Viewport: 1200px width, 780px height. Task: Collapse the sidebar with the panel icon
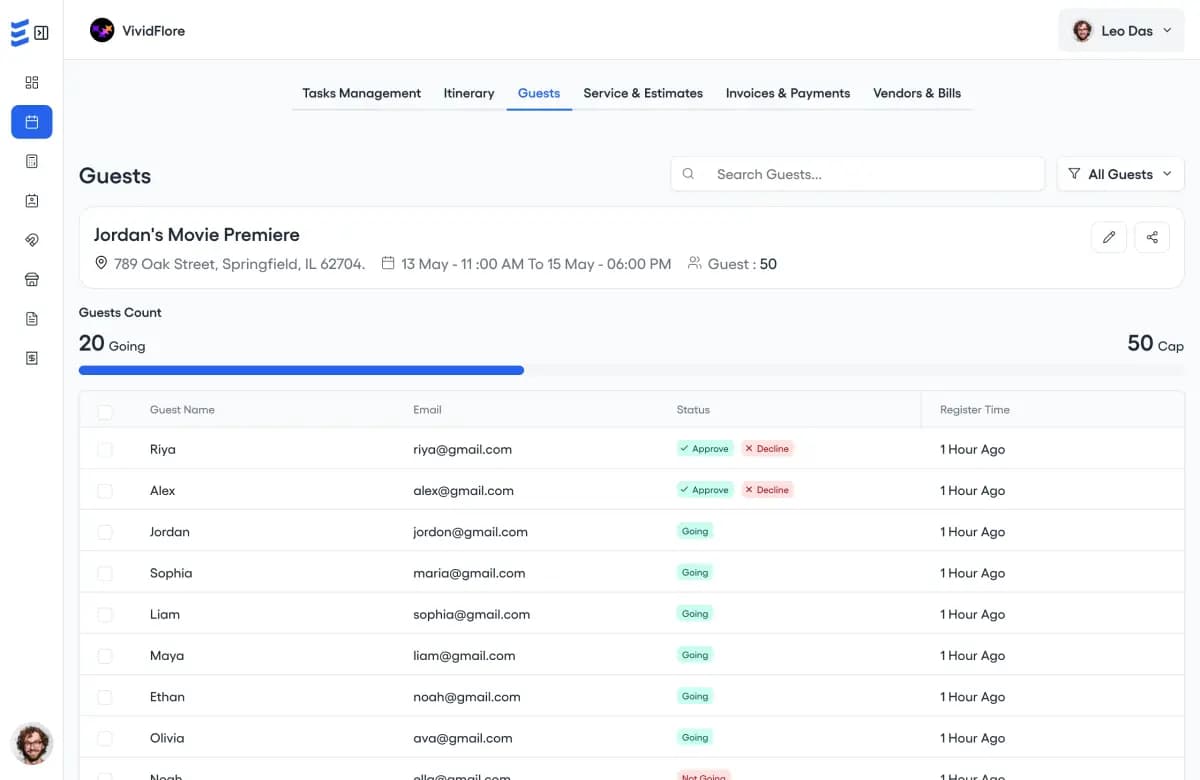click(40, 30)
